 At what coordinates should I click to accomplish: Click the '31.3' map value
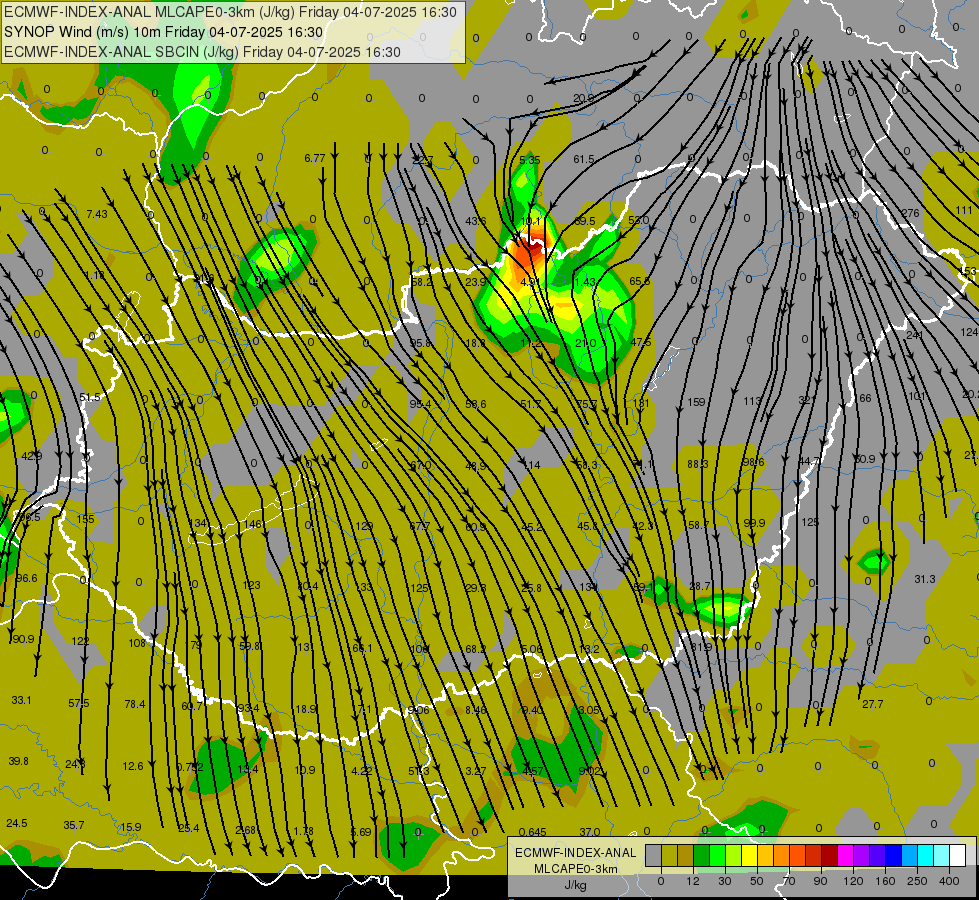[x=925, y=580]
